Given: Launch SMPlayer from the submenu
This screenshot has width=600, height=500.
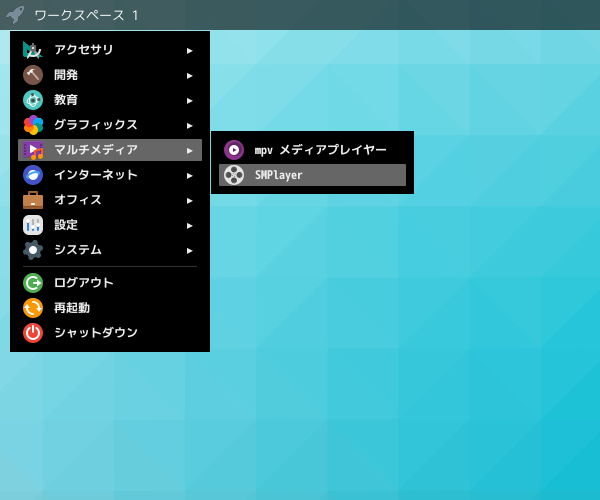Looking at the screenshot, I should 312,175.
